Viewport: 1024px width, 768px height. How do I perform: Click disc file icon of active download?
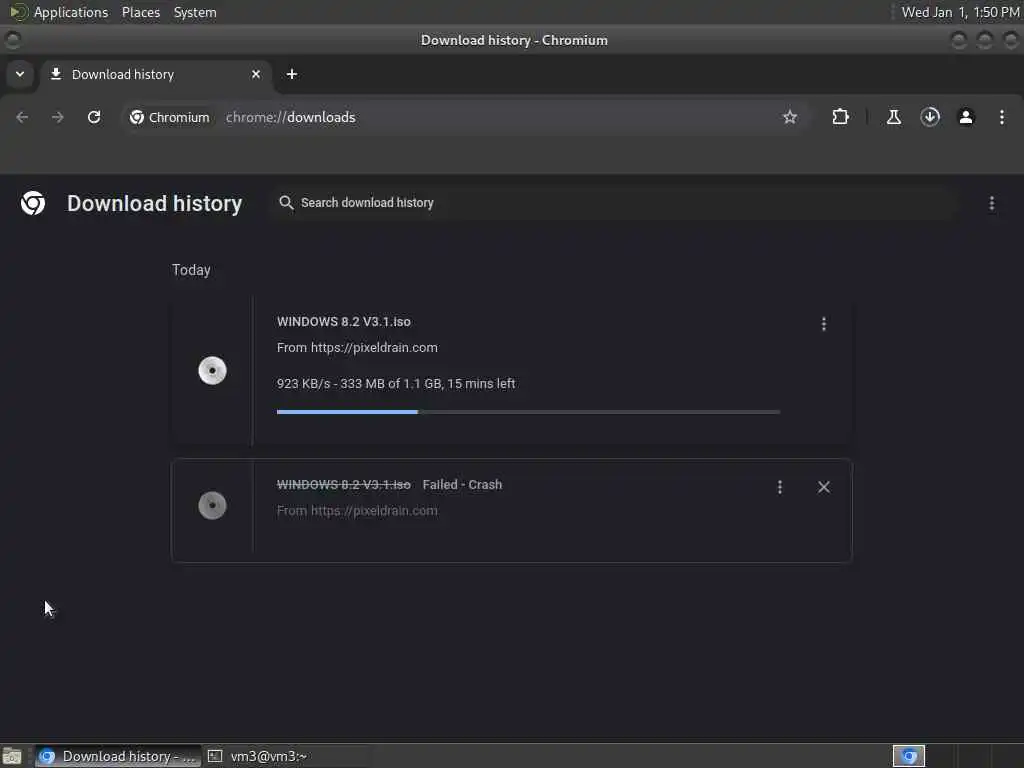[x=212, y=370]
